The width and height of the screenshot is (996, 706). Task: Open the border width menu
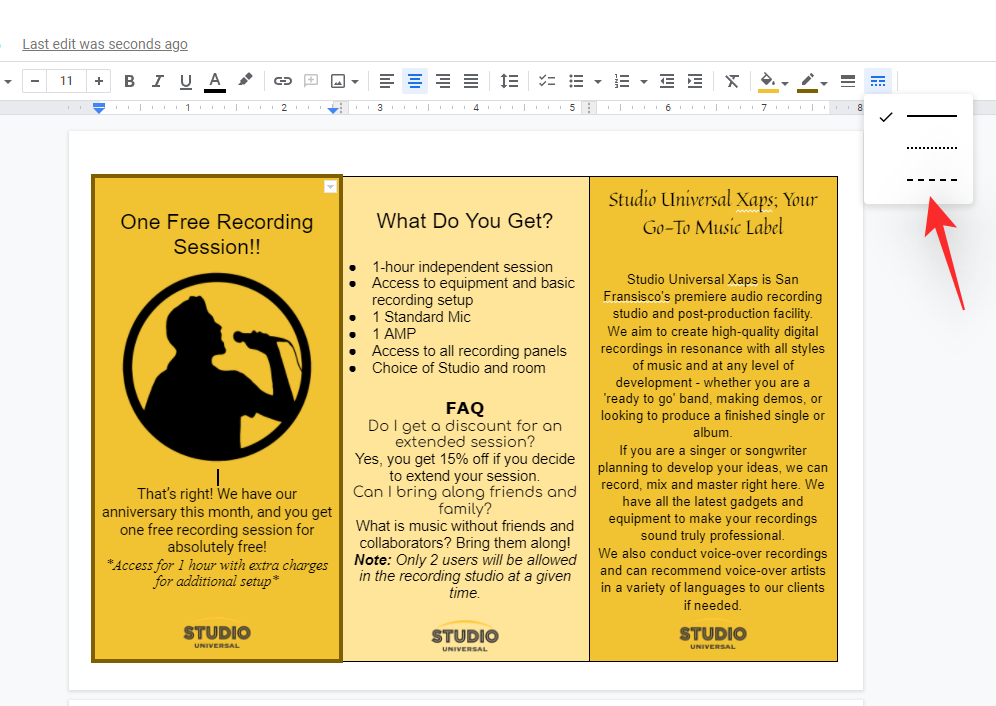[x=848, y=81]
